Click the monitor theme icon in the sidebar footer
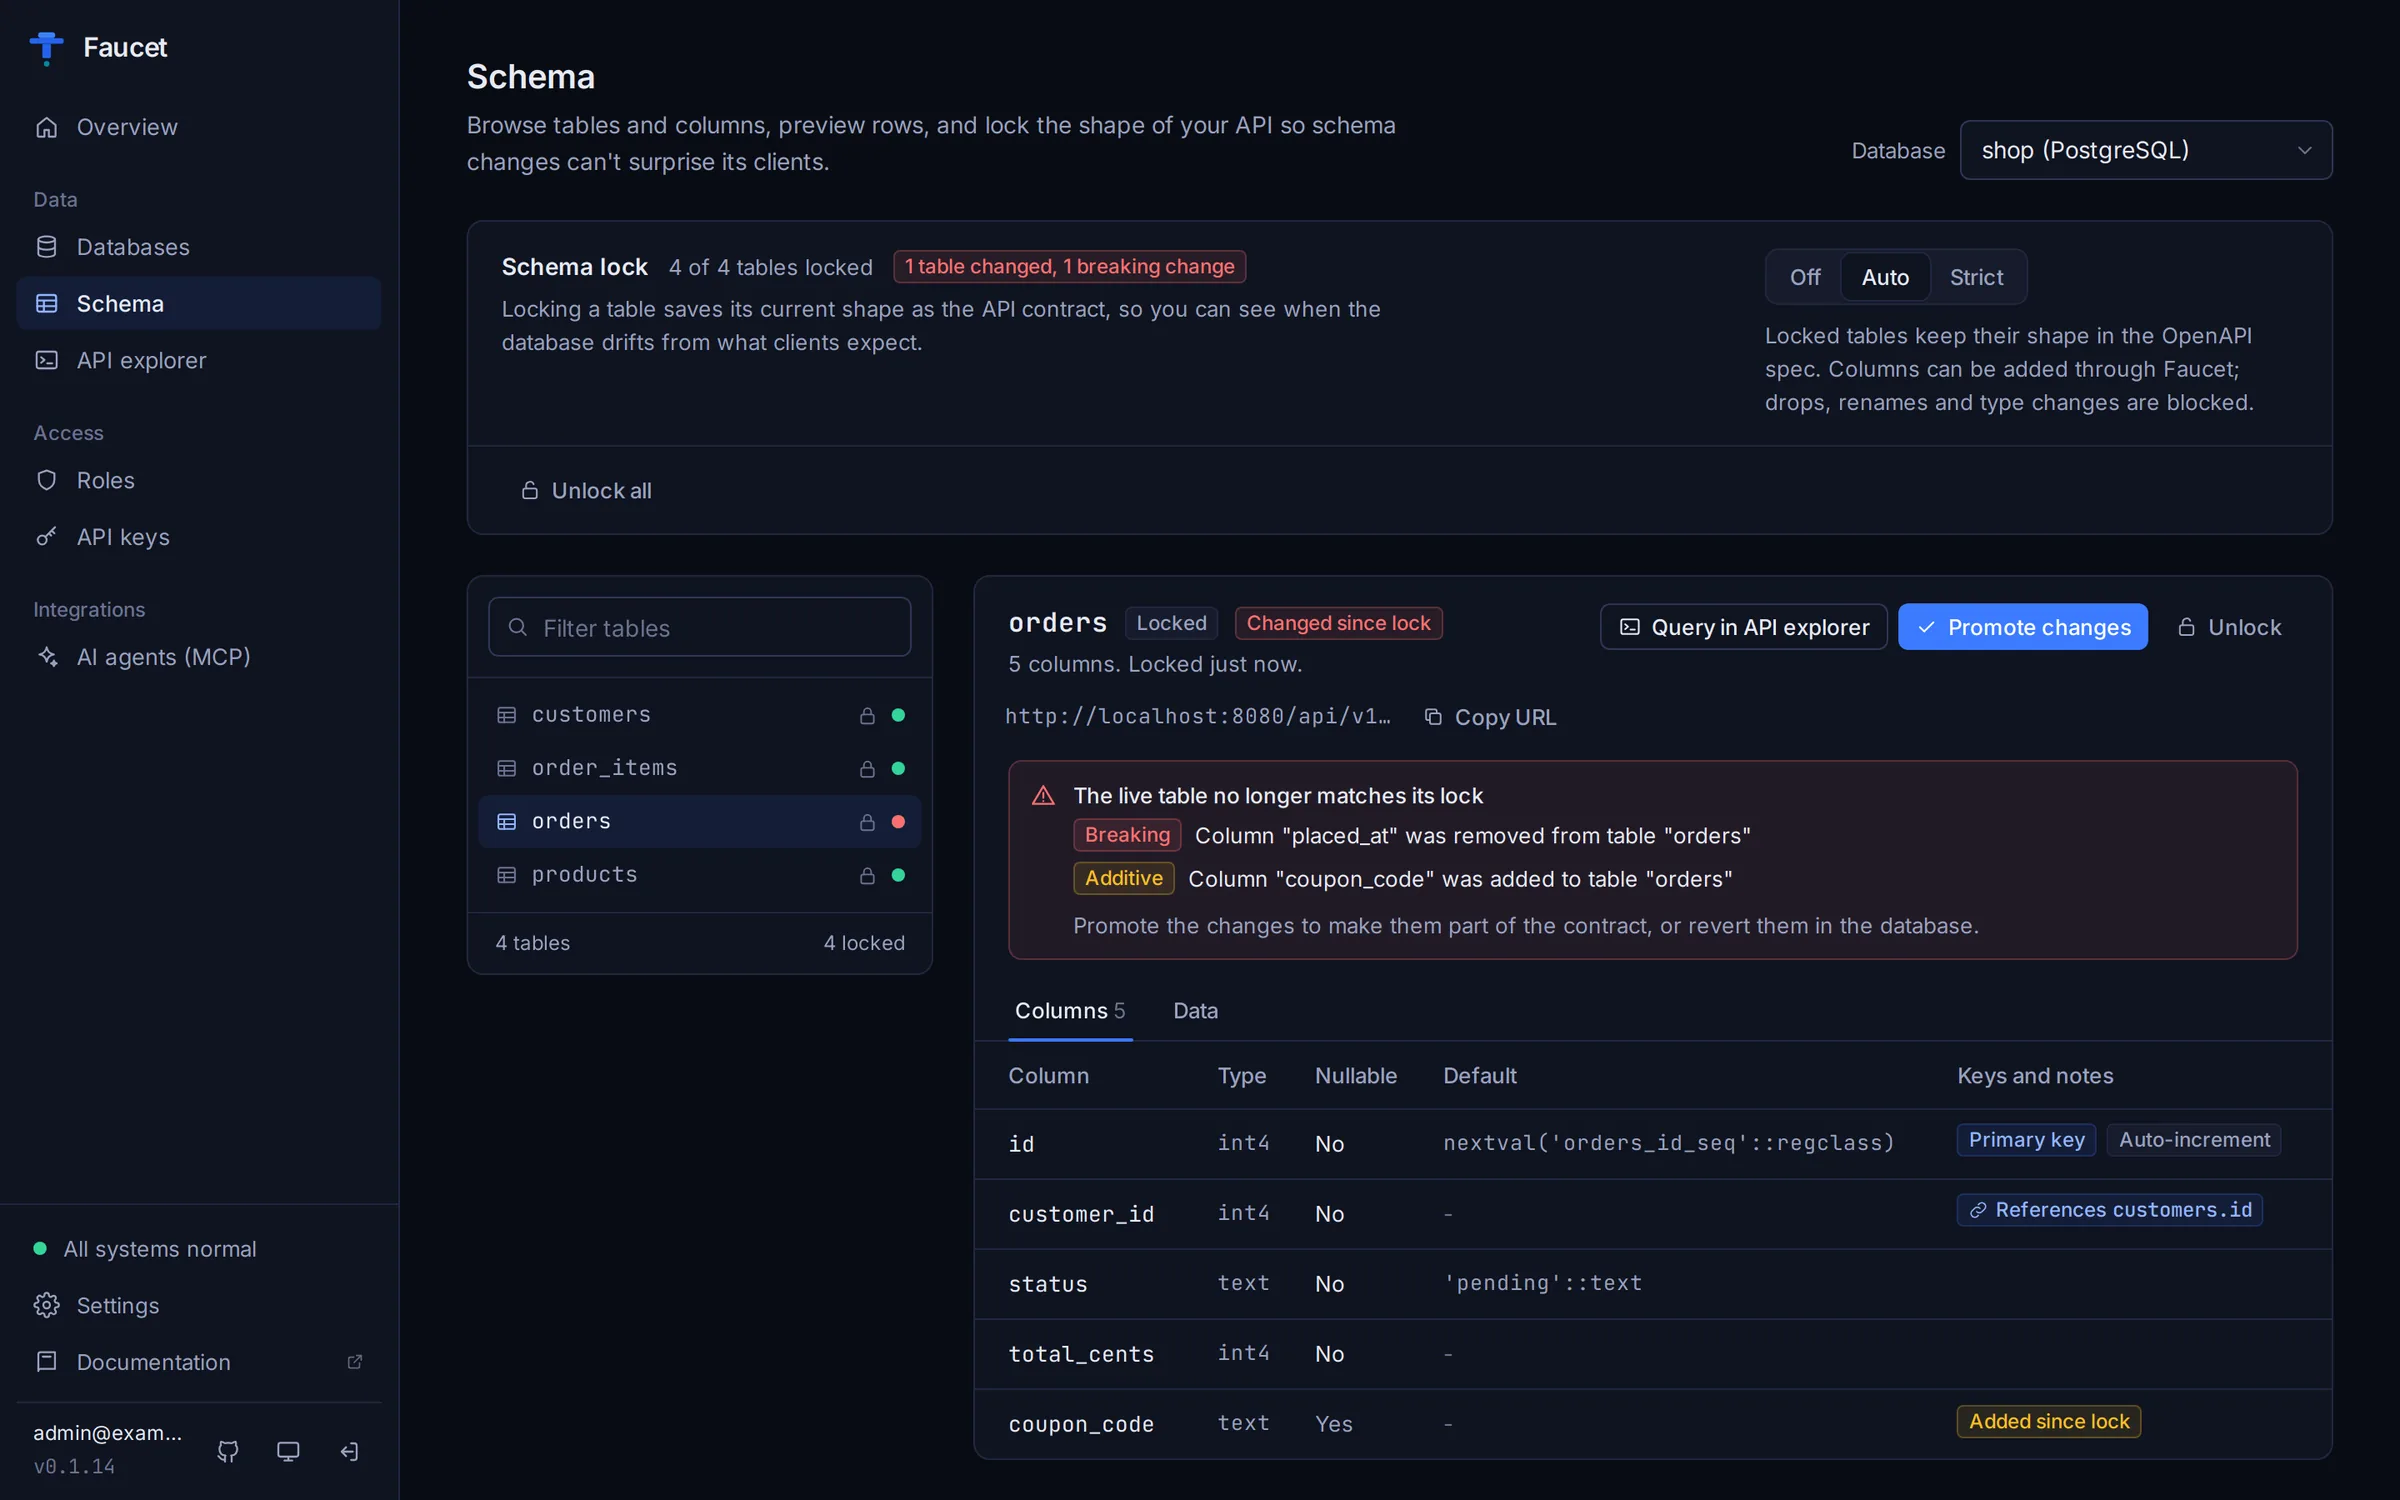Viewport: 2400px width, 1500px height. click(x=288, y=1451)
